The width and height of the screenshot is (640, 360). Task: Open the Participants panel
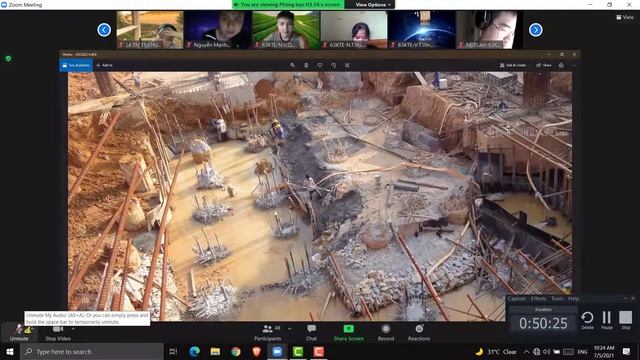(267, 333)
